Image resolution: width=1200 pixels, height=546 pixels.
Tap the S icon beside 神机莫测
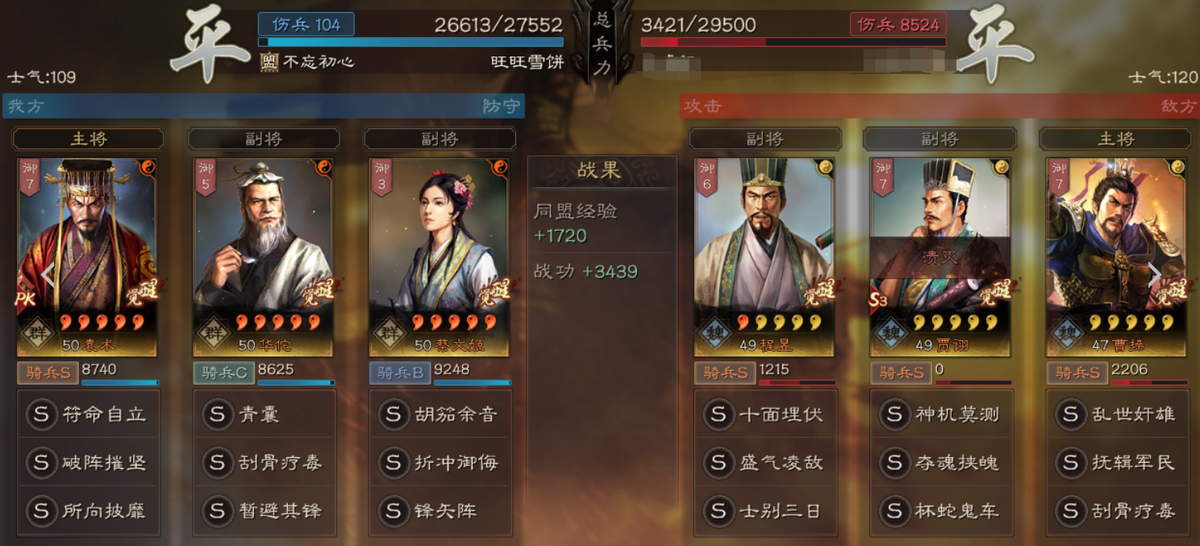pyautogui.click(x=893, y=414)
